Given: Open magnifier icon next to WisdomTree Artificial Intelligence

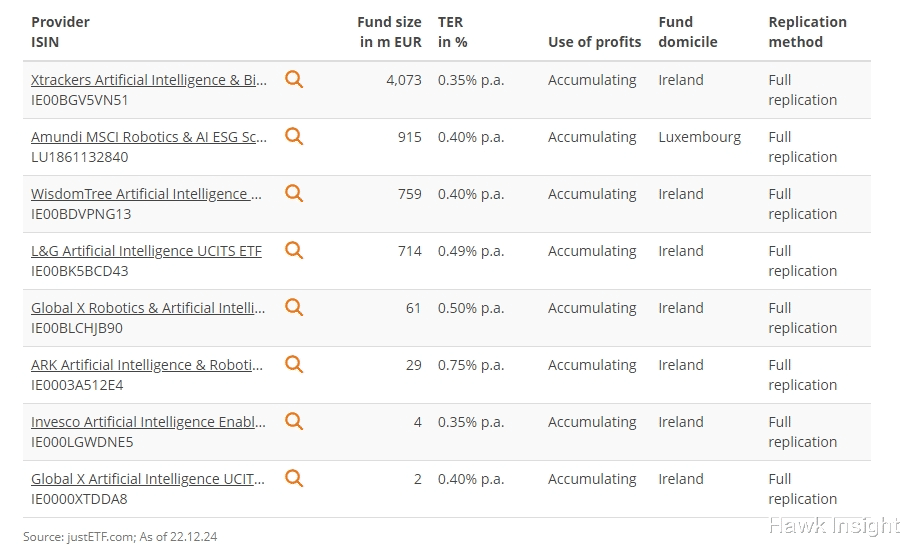Looking at the screenshot, I should tap(294, 193).
